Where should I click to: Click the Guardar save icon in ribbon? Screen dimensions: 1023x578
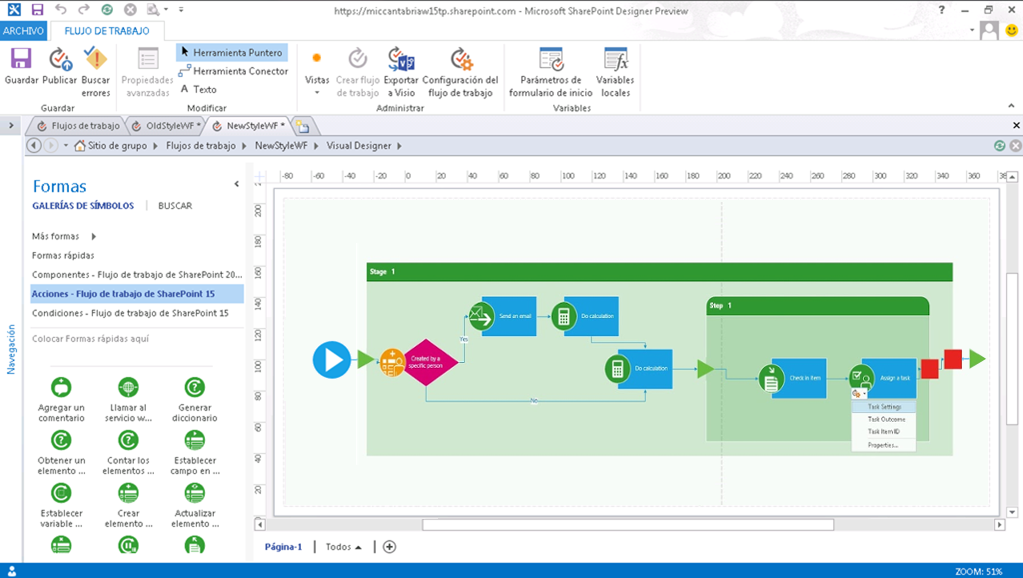click(x=21, y=59)
